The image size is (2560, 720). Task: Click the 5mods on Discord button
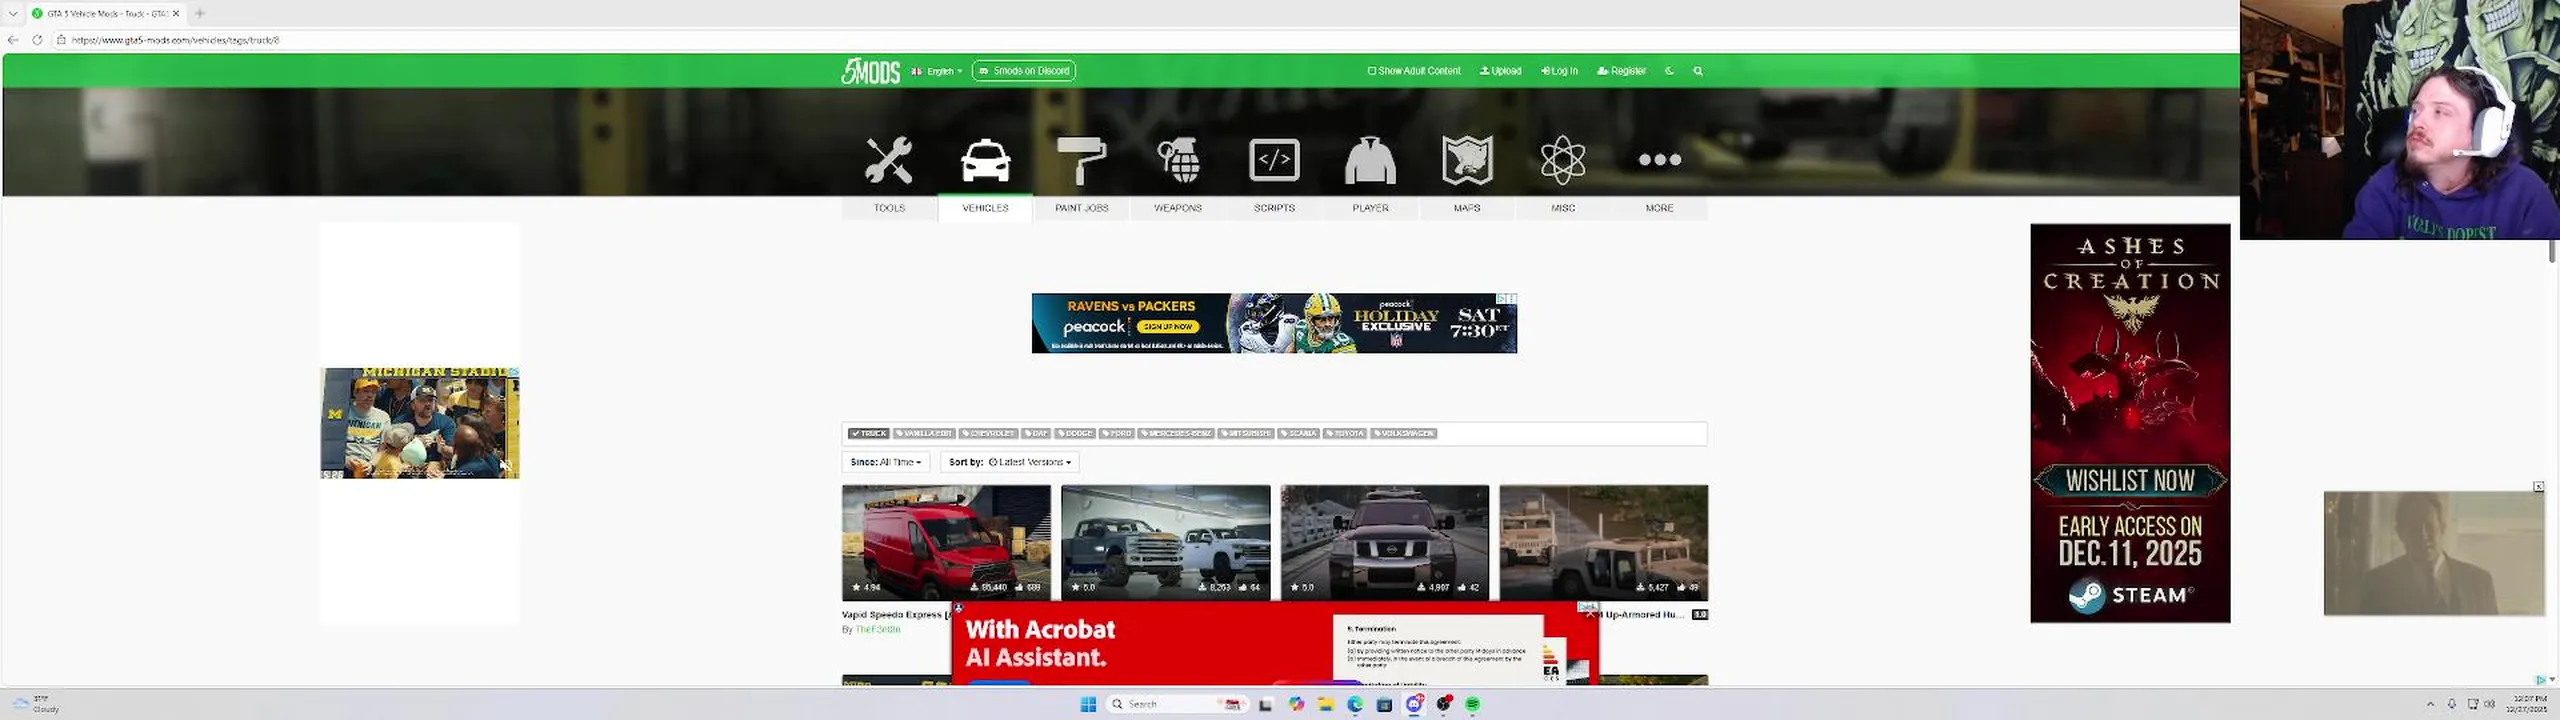(1023, 71)
